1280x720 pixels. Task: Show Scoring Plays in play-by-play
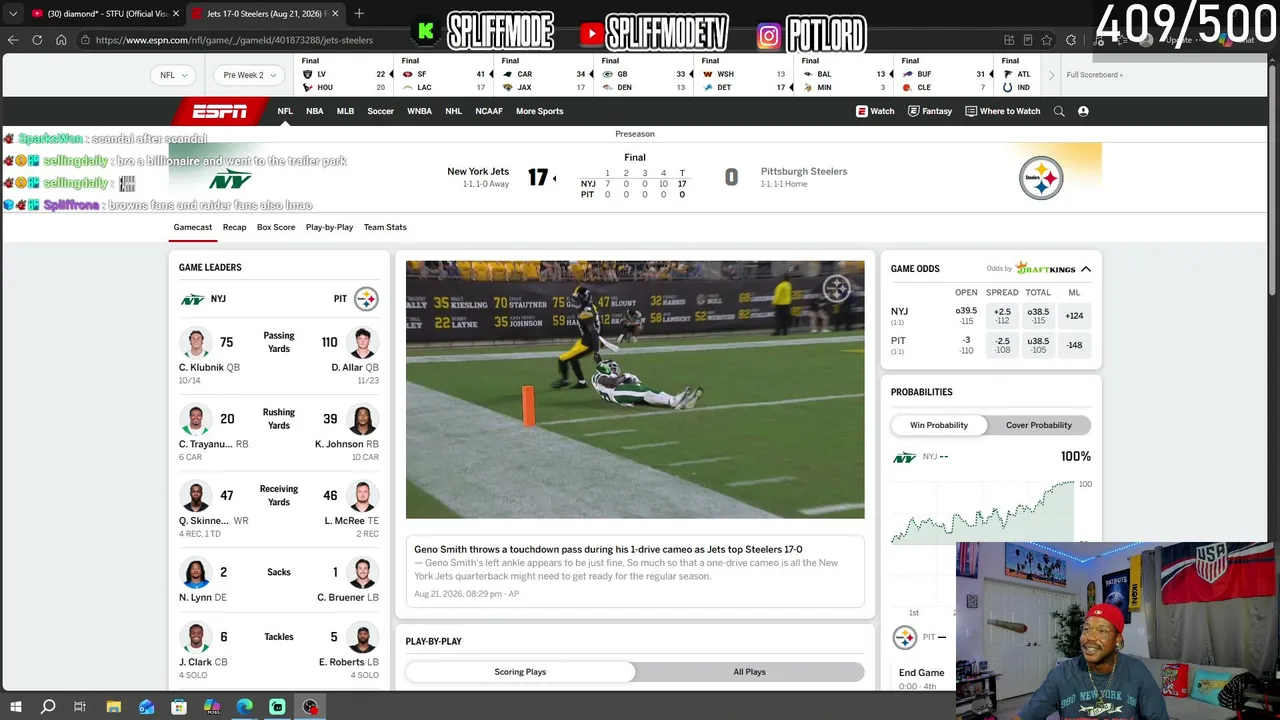[520, 672]
